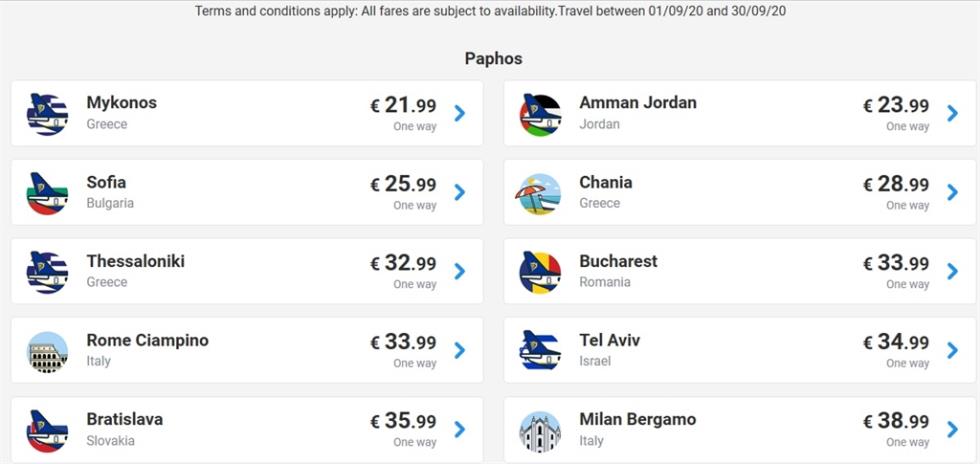Open the Amman Jordan fare chevron arrow
The image size is (980, 464).
(x=952, y=113)
